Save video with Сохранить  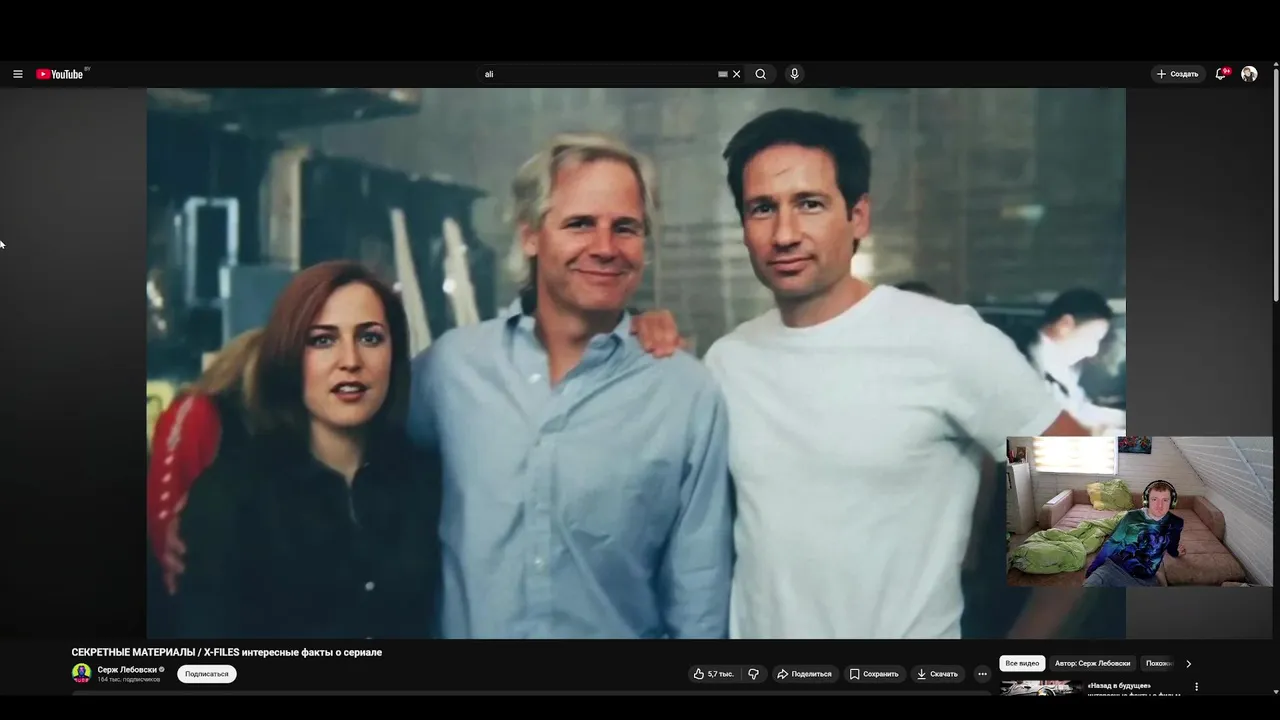click(874, 674)
